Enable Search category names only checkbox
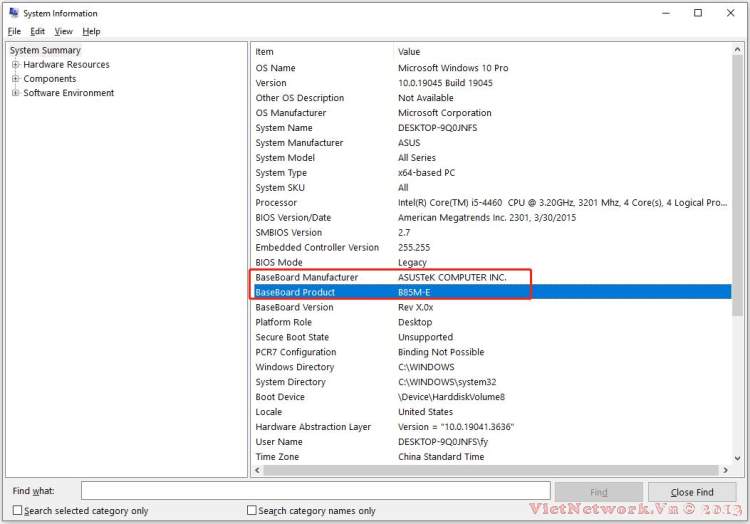The height and width of the screenshot is (524, 750). coord(252,511)
